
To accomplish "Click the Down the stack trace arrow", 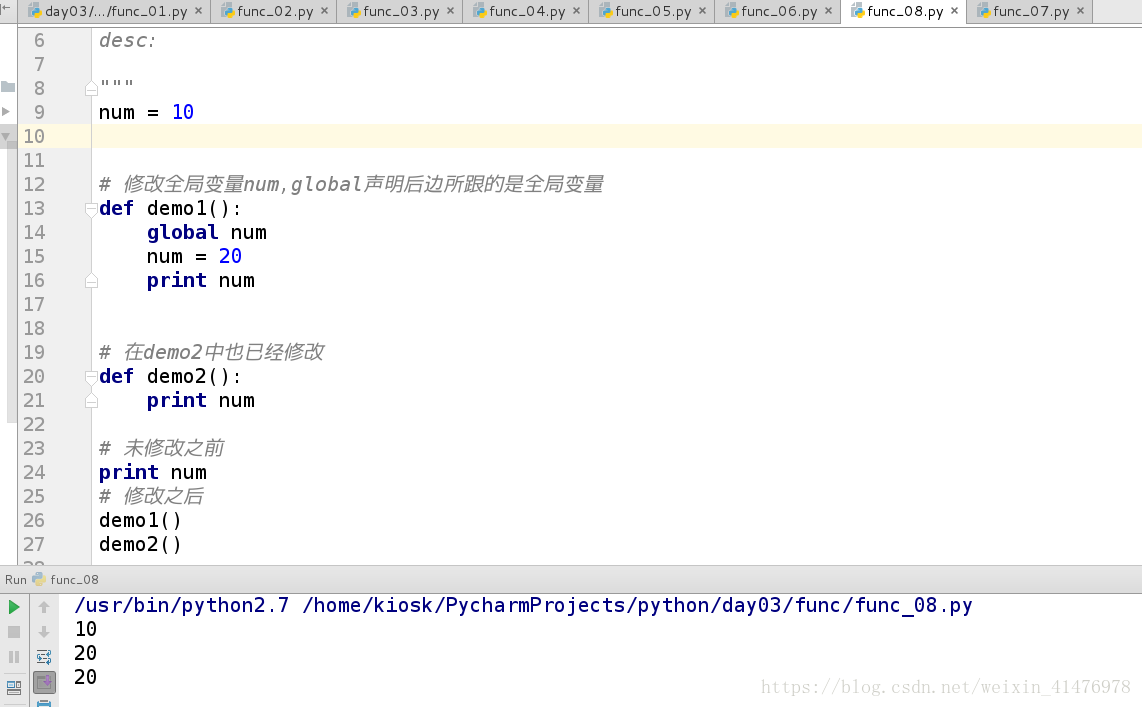I will [x=44, y=632].
